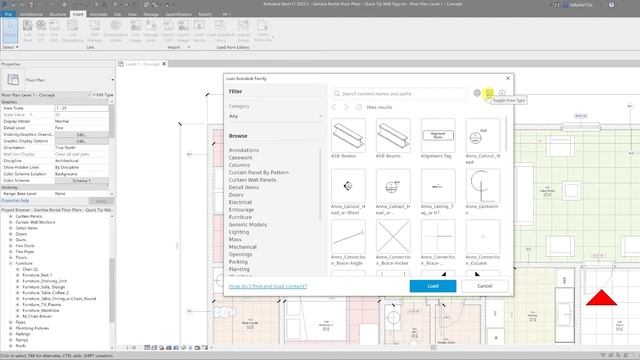
Task: Close the Level 1 - Concept view tab
Action: 164,64
